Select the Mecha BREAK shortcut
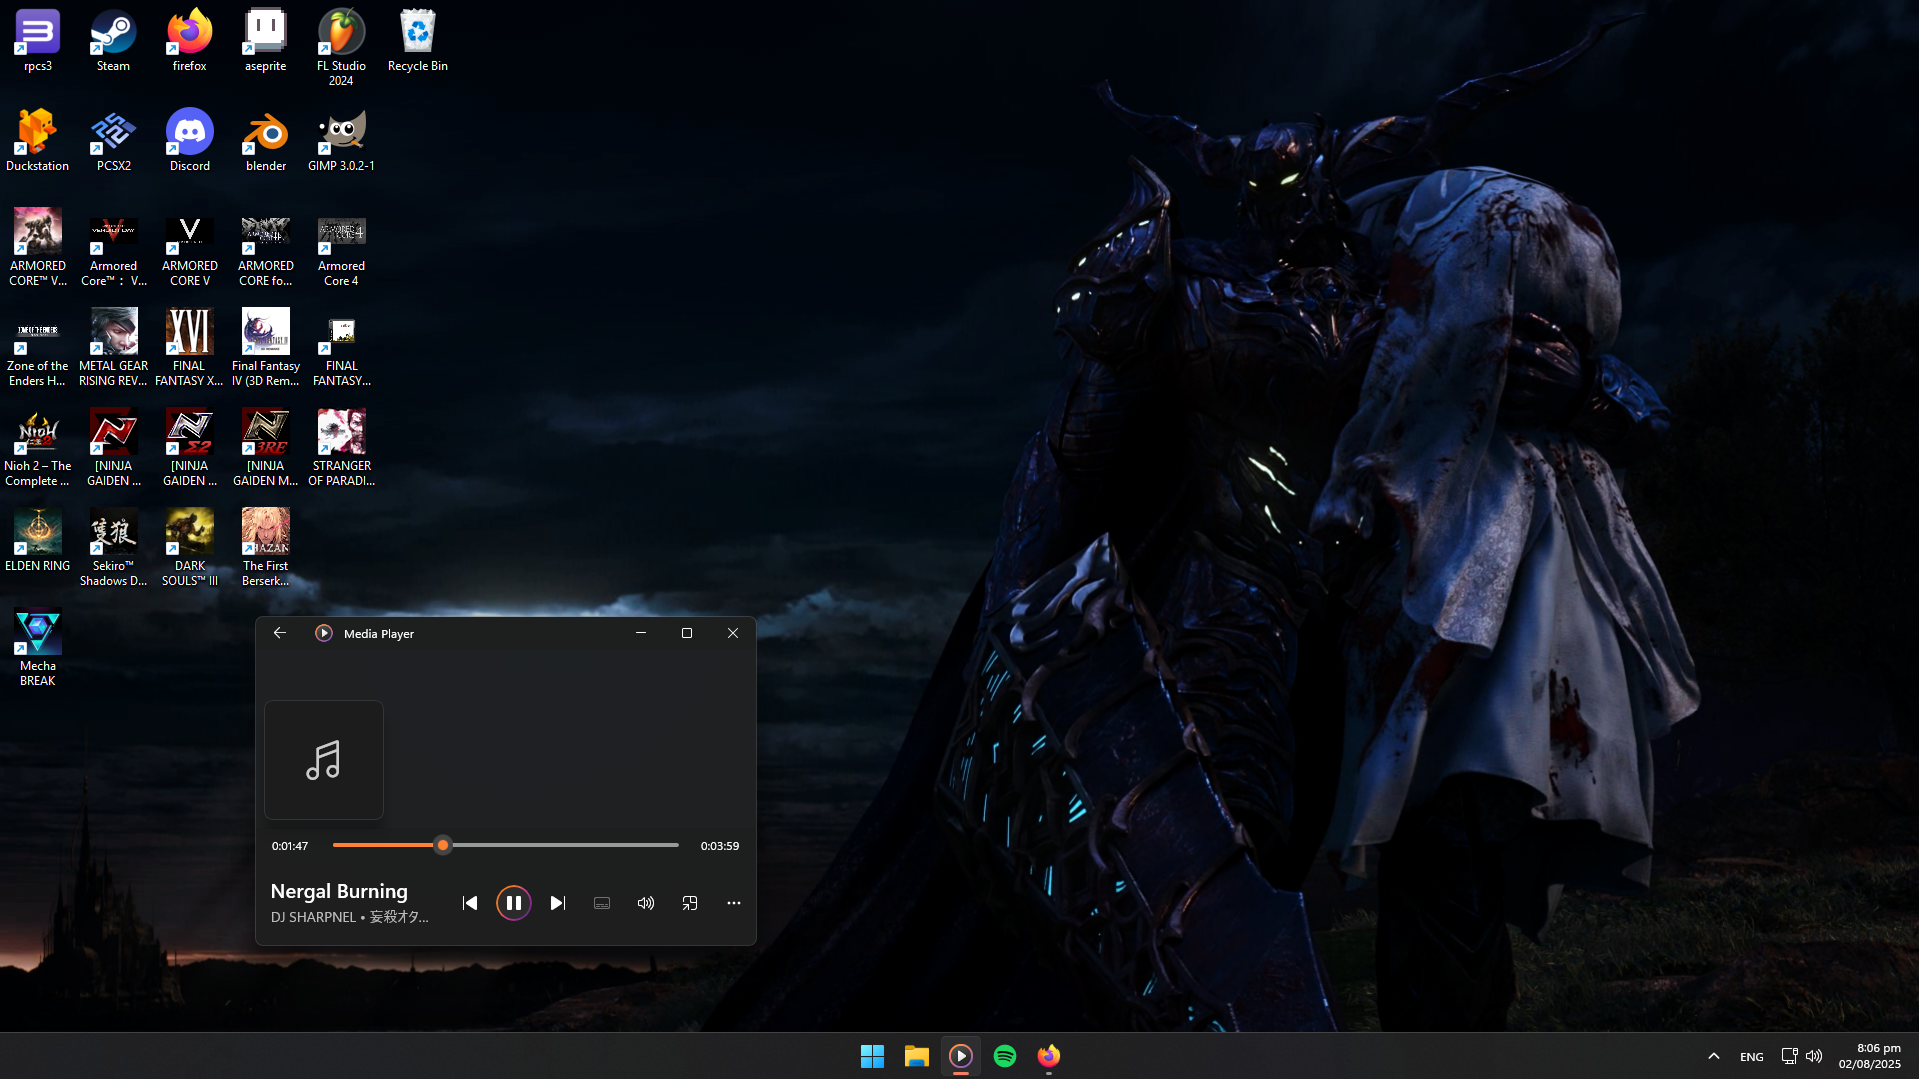Screen dimensions: 1919x1079 [37, 648]
